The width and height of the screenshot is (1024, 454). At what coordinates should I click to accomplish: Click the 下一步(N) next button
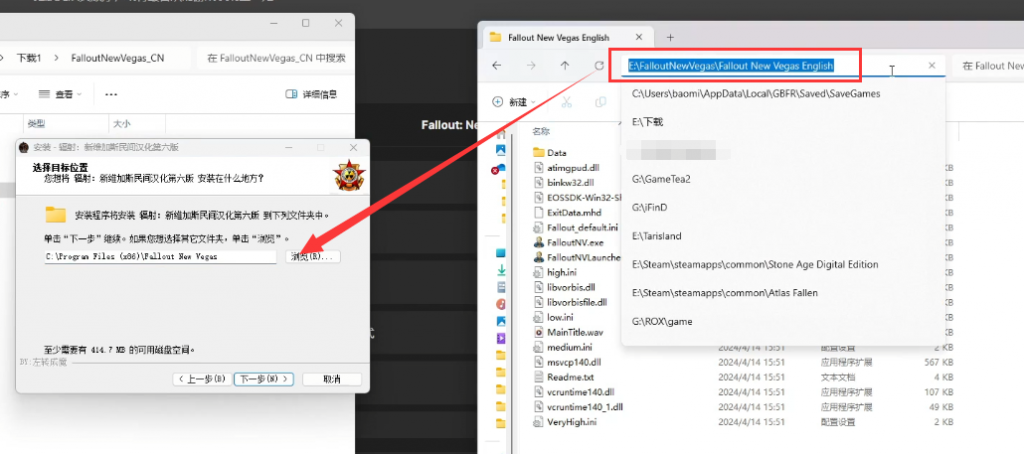[264, 379]
